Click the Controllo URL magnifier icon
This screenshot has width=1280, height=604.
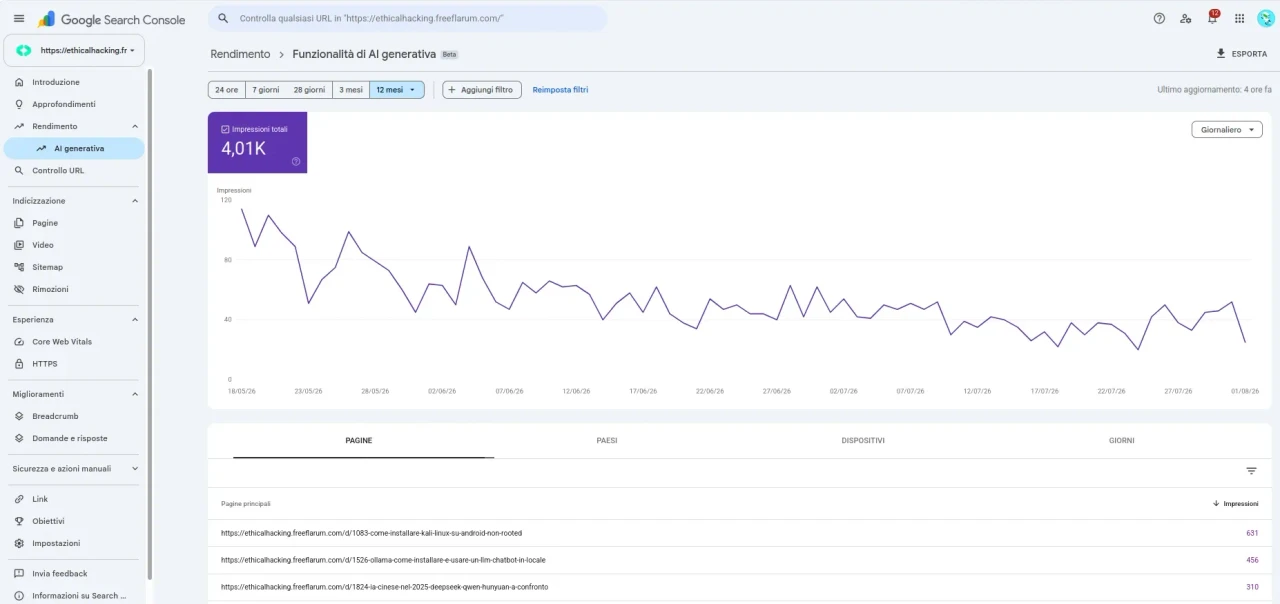[x=19, y=170]
